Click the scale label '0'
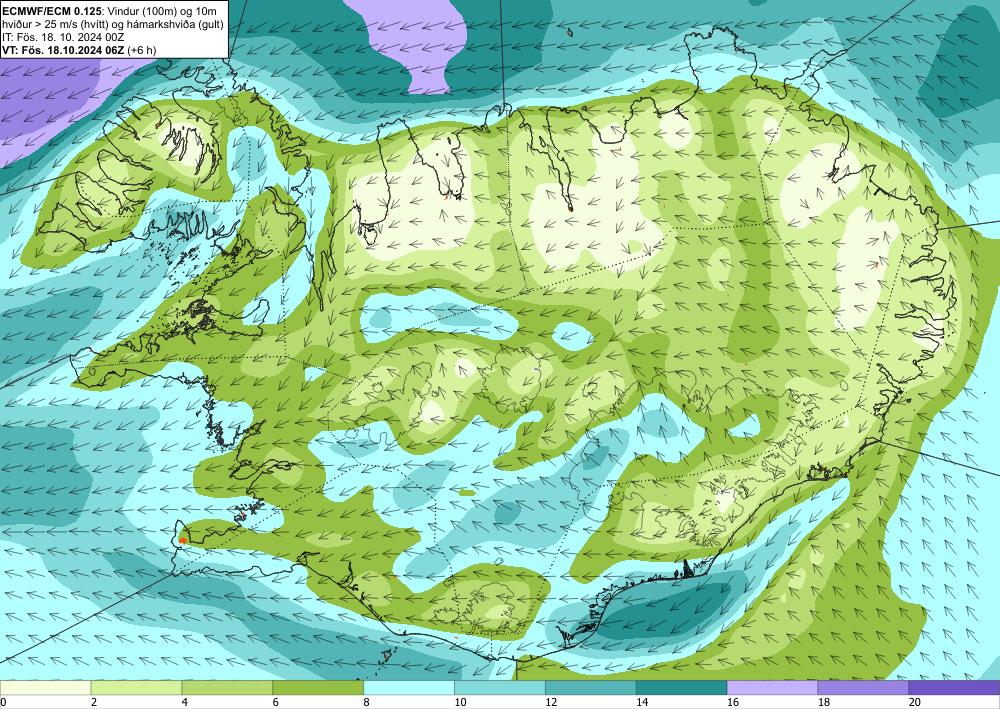This screenshot has width=1000, height=709. [3, 702]
